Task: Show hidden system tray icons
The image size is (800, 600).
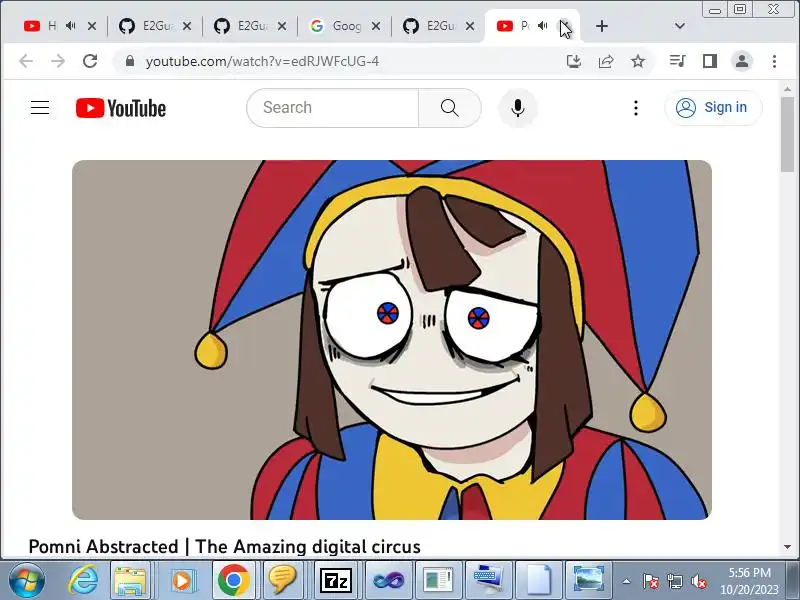Action: click(627, 581)
